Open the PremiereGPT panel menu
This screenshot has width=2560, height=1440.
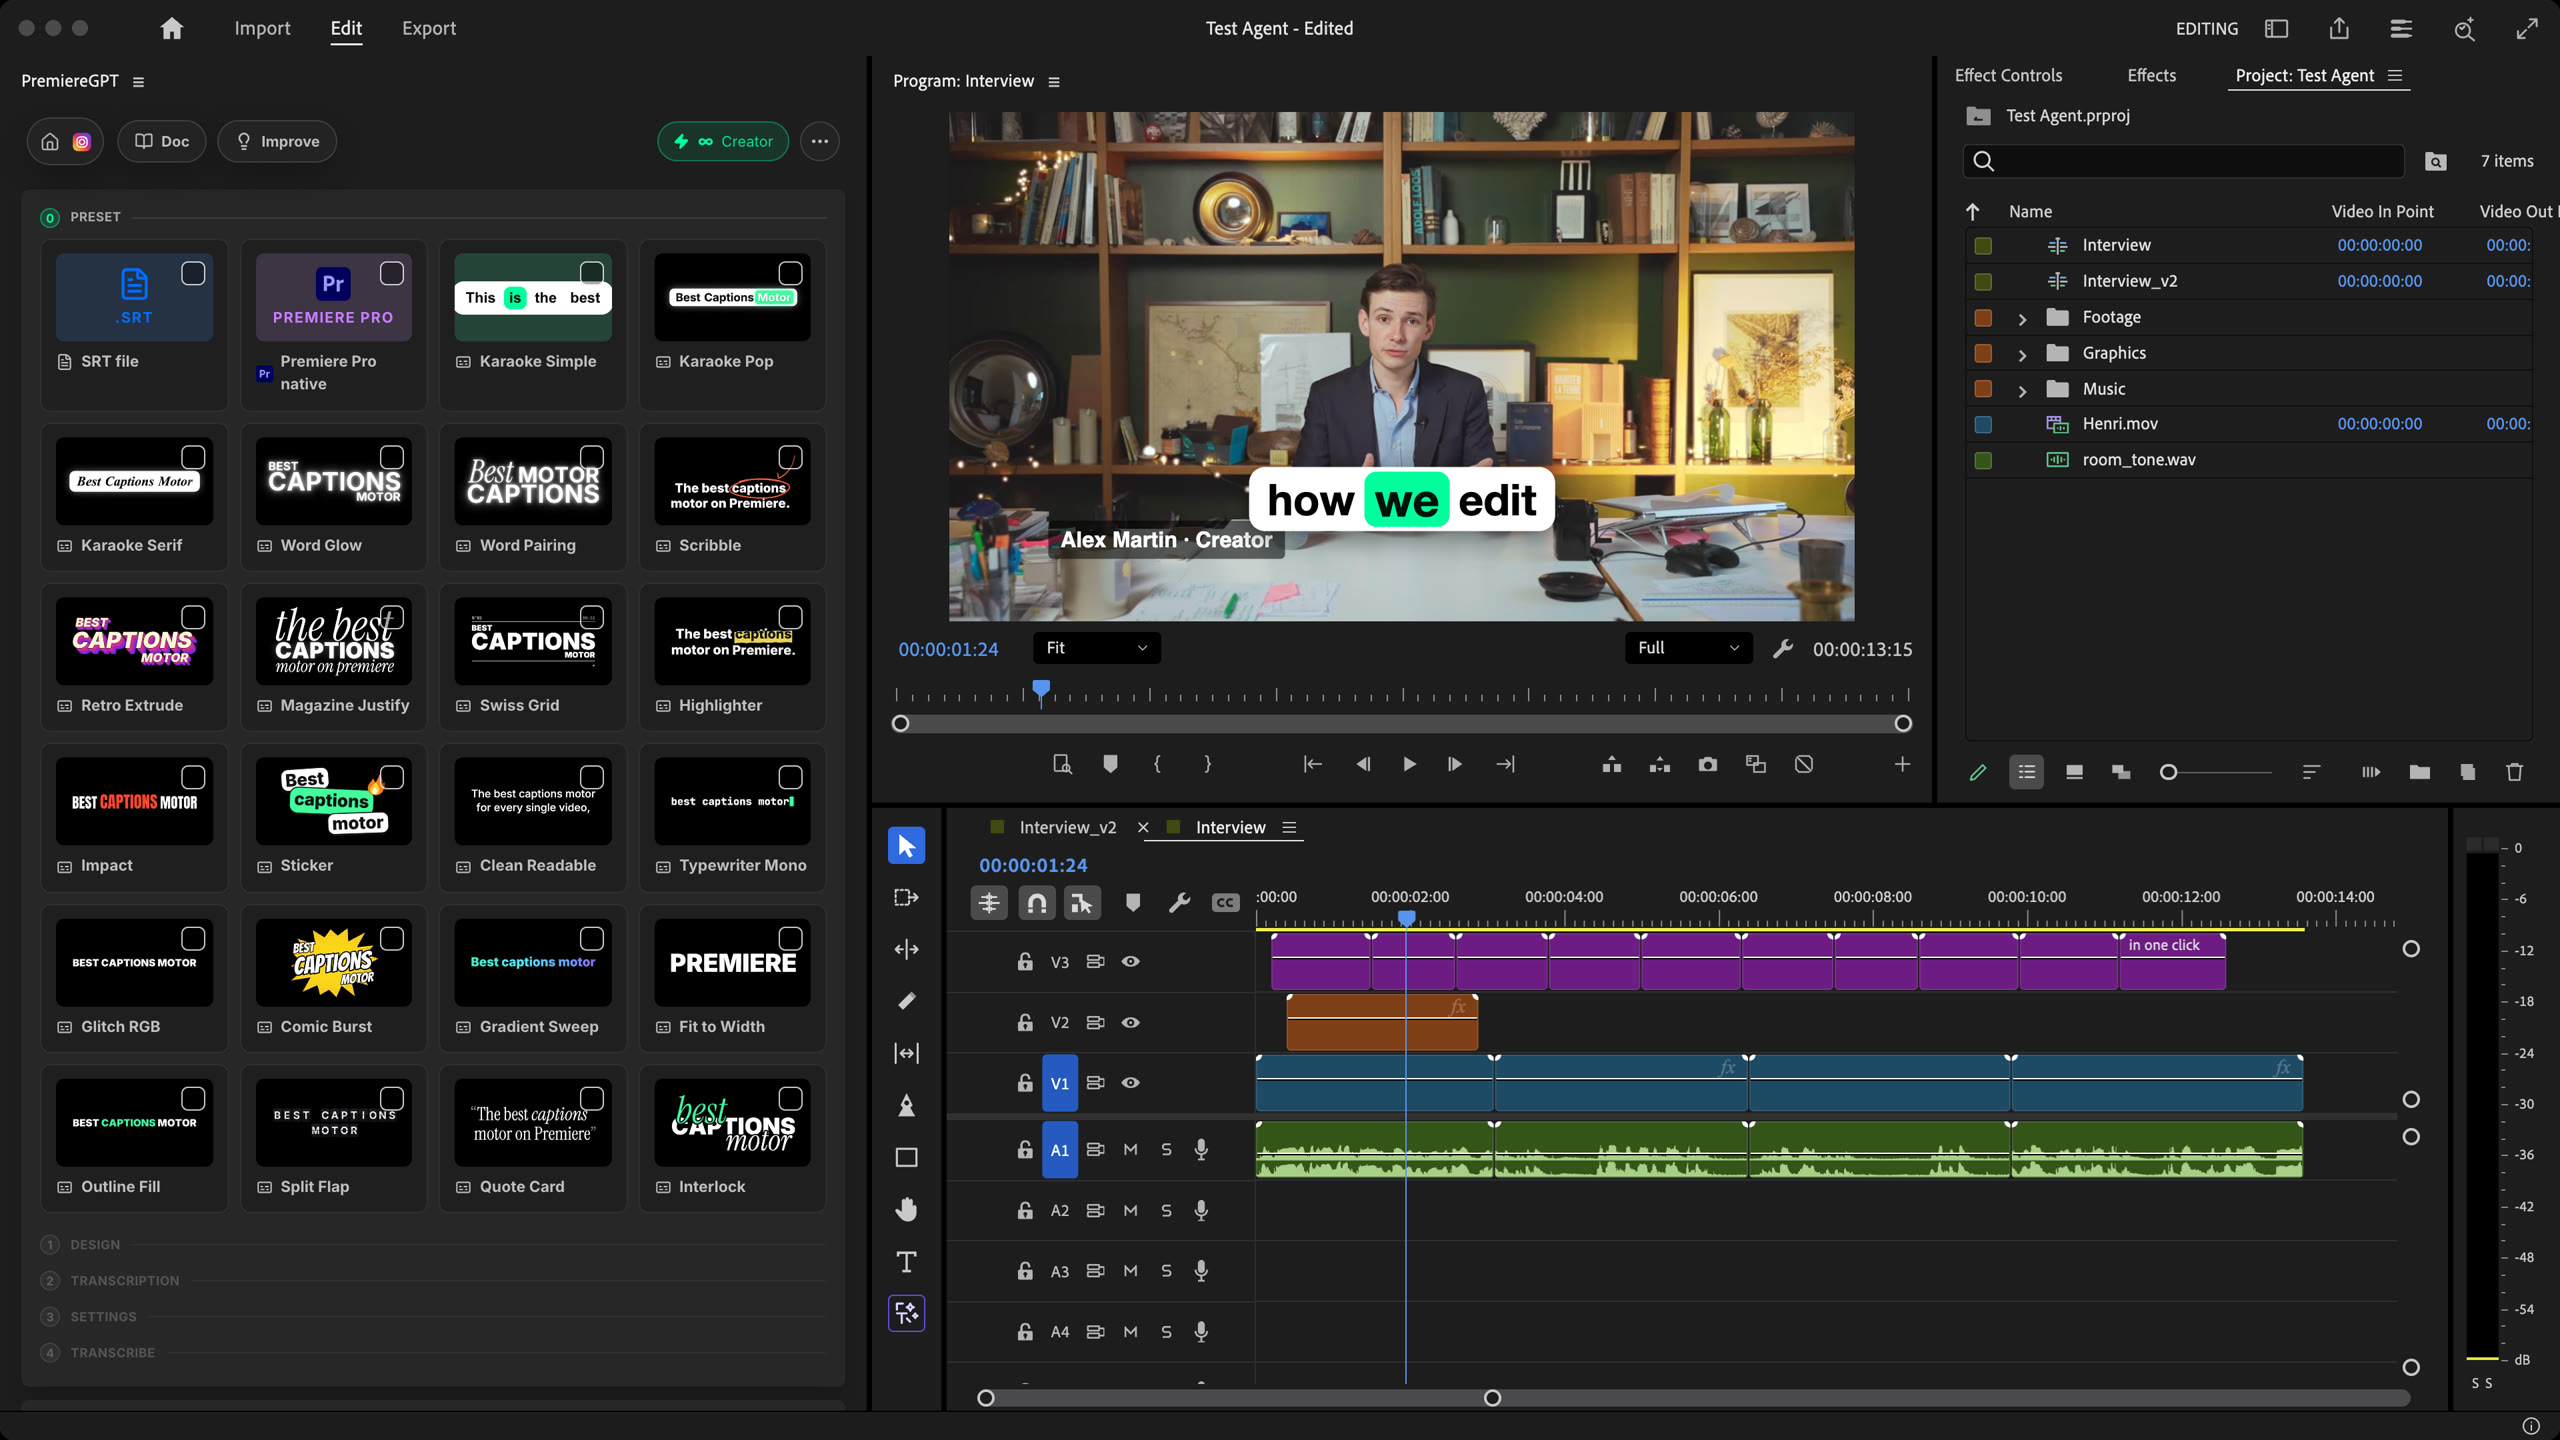[138, 82]
